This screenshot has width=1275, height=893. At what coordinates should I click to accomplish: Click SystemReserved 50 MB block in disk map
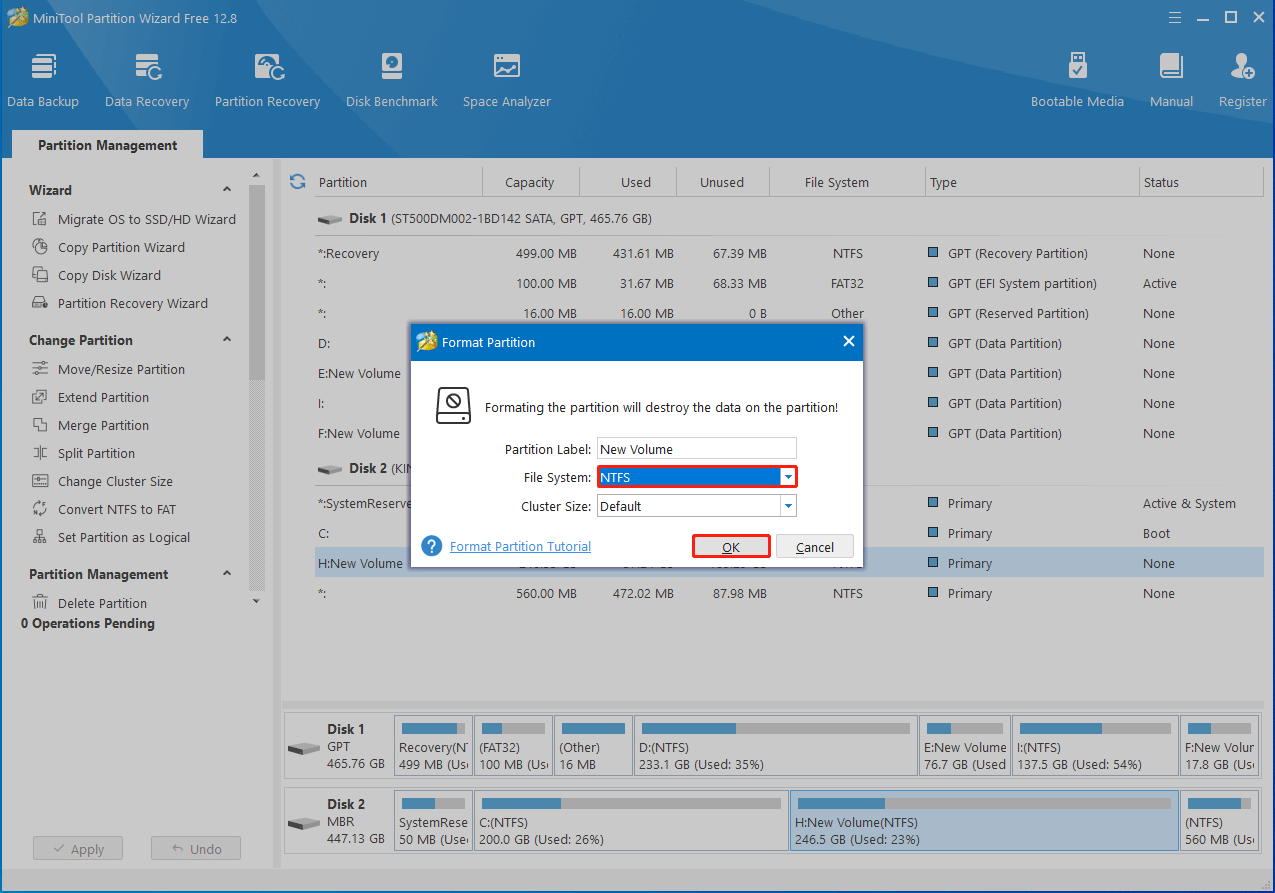pos(433,820)
